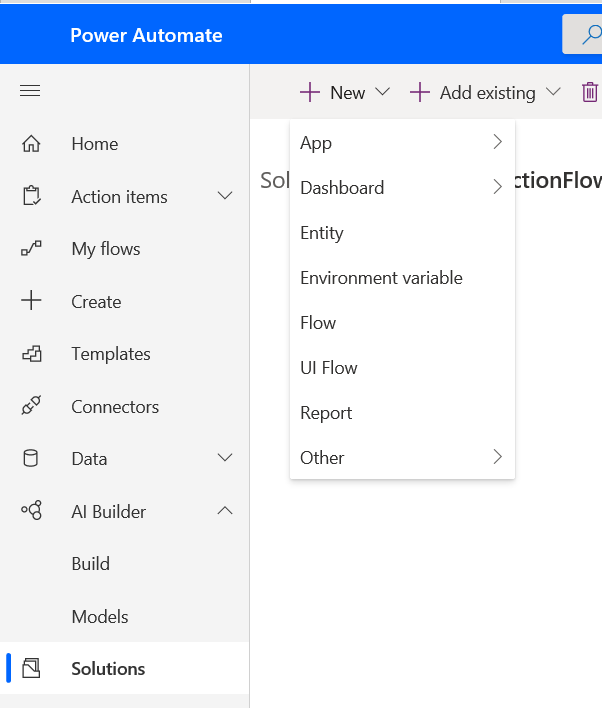Click the Templates icon
This screenshot has height=708, width=602.
(x=32, y=354)
